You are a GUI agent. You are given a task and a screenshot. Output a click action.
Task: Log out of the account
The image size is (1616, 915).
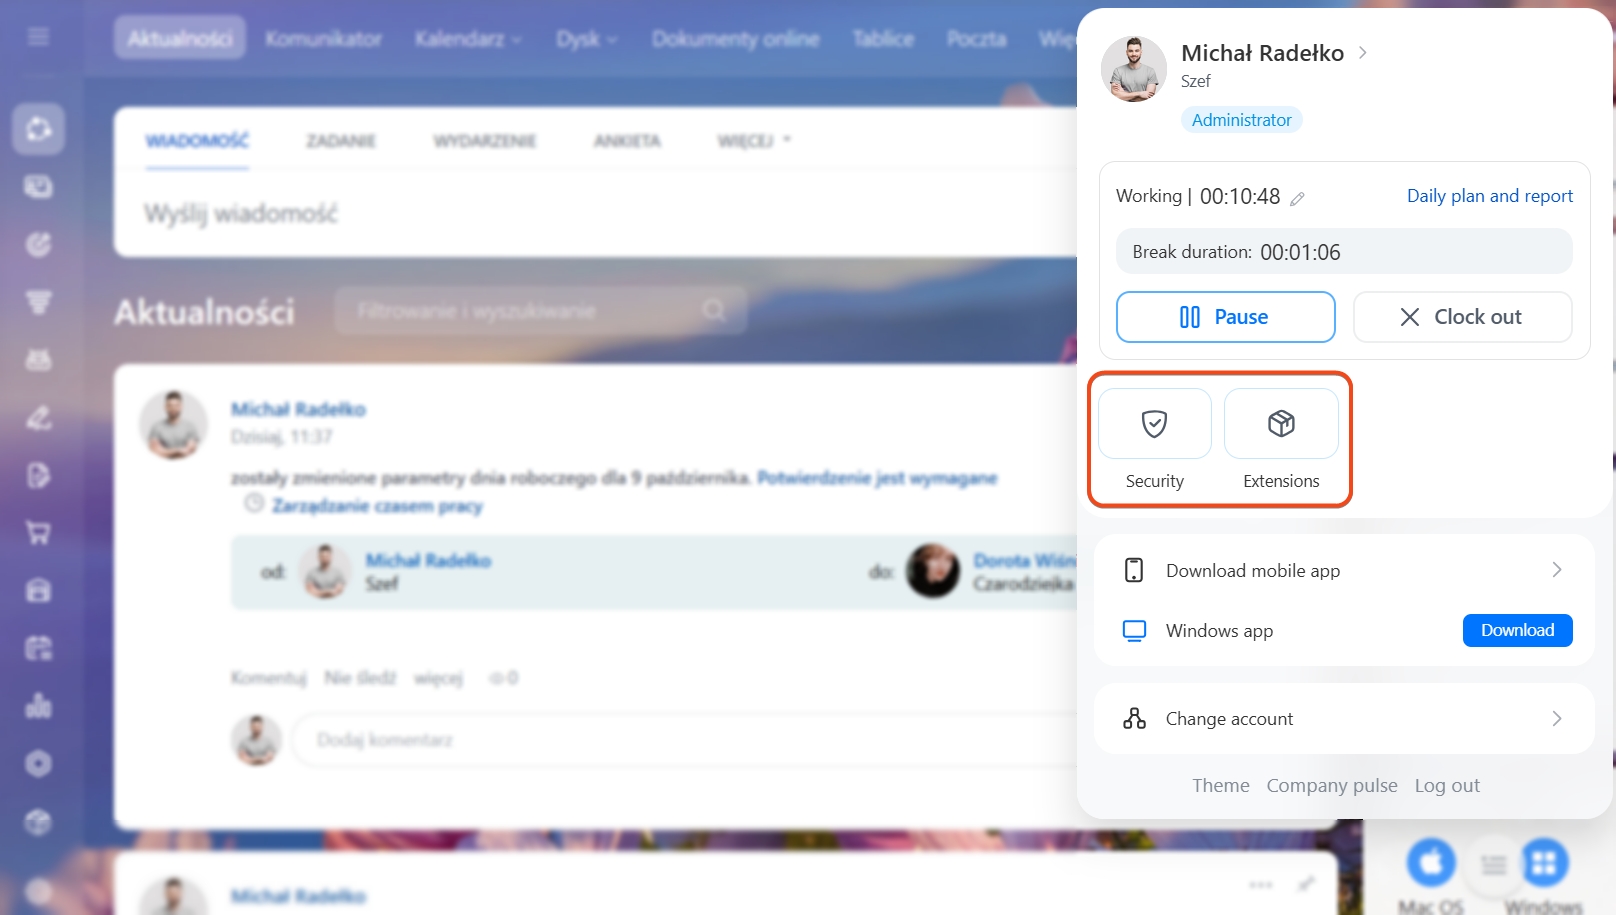(1446, 786)
